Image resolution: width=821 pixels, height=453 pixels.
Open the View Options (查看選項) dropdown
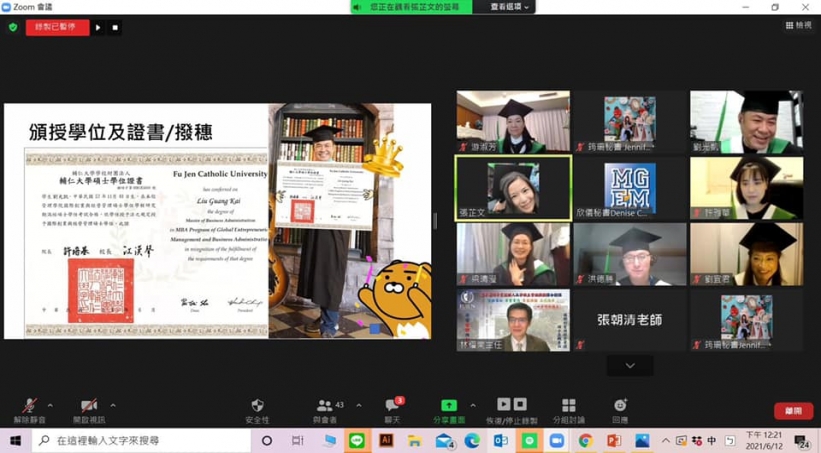[511, 7]
